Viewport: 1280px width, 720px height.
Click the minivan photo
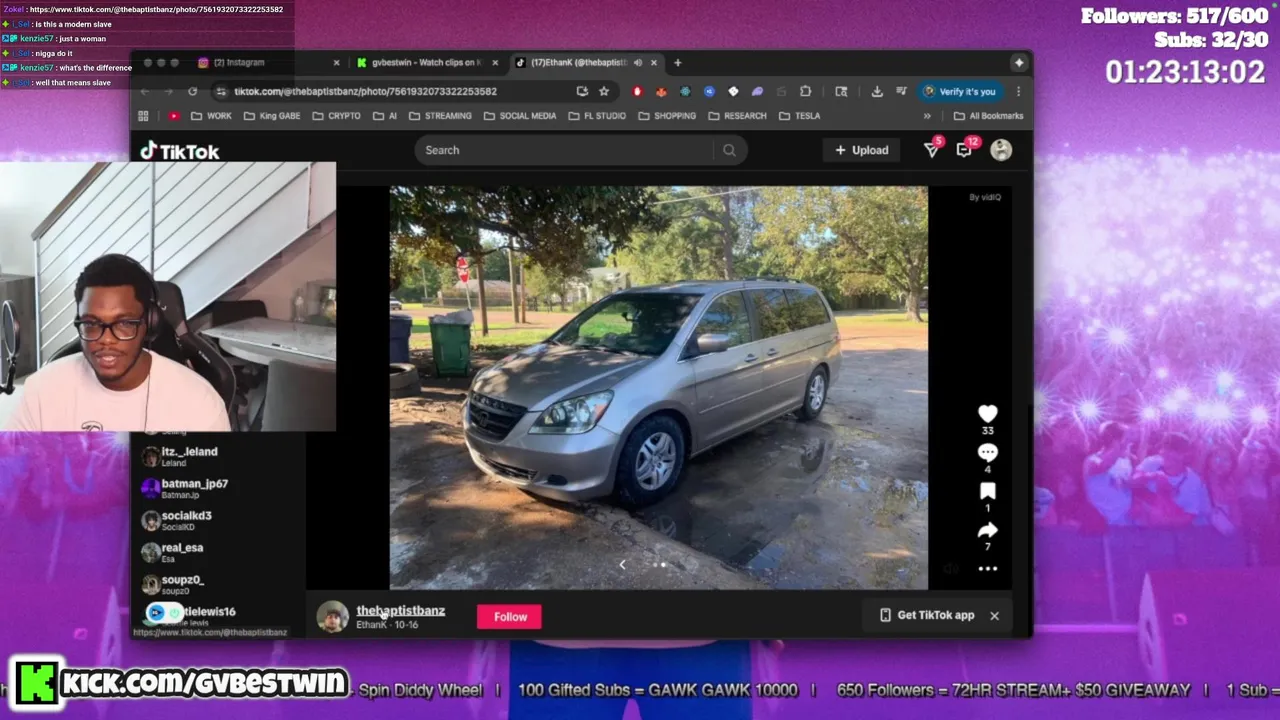pyautogui.click(x=658, y=387)
